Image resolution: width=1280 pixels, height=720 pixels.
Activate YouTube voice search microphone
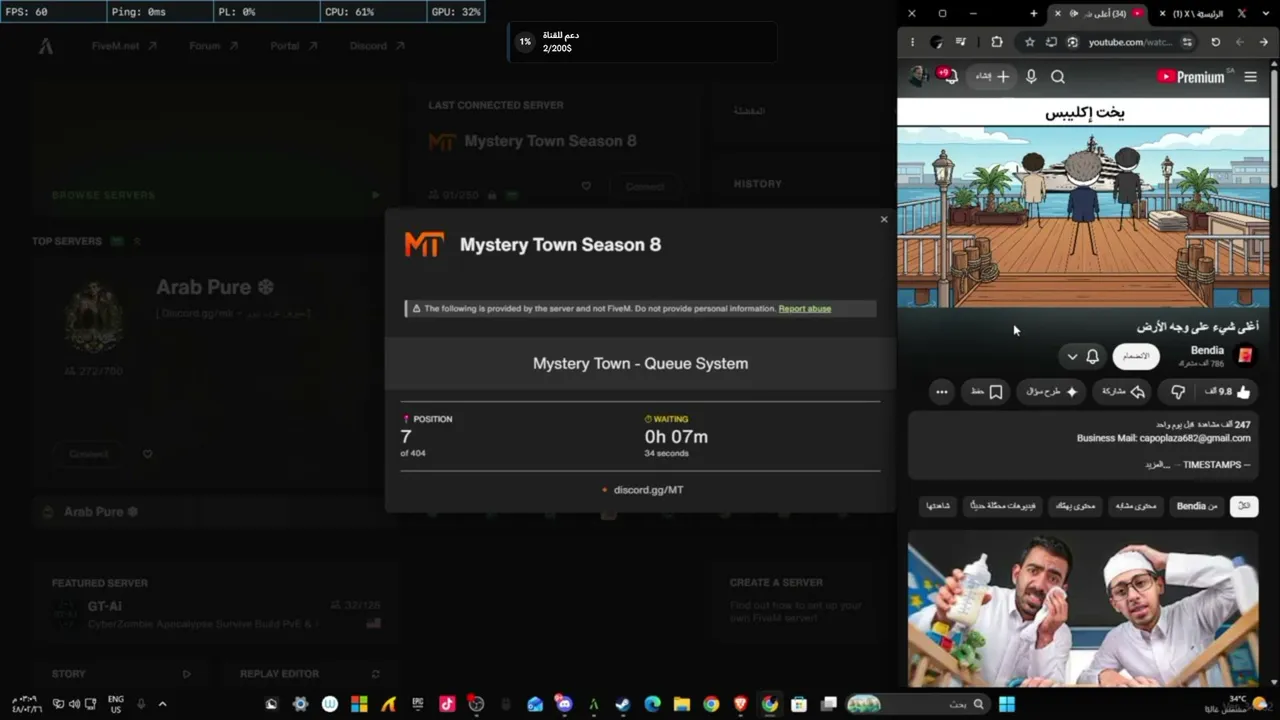(1031, 77)
